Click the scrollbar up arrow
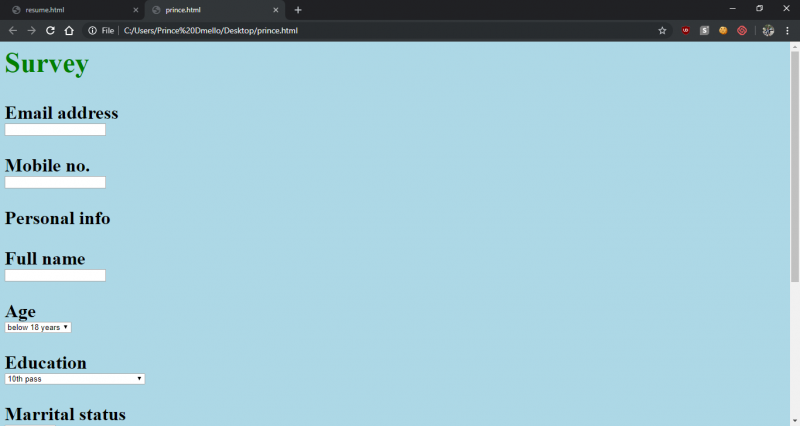800x426 pixels. pyautogui.click(x=794, y=46)
